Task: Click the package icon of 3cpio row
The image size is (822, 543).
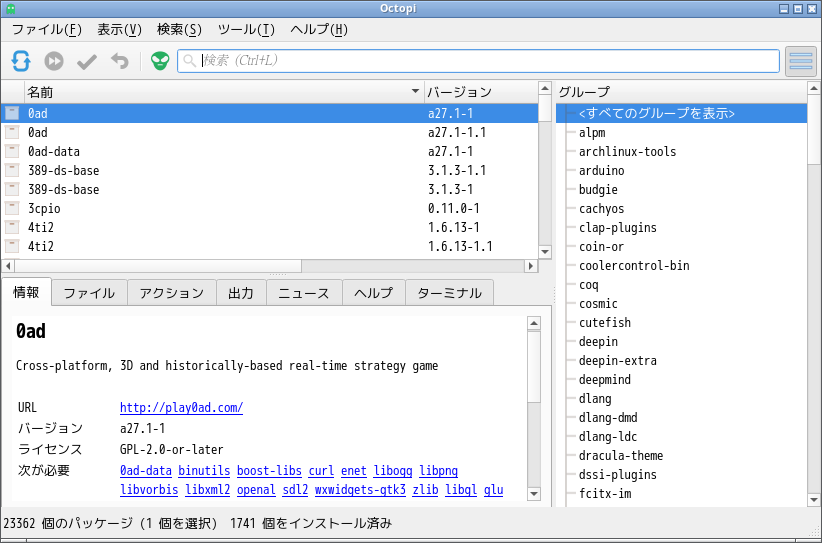Action: [x=12, y=208]
